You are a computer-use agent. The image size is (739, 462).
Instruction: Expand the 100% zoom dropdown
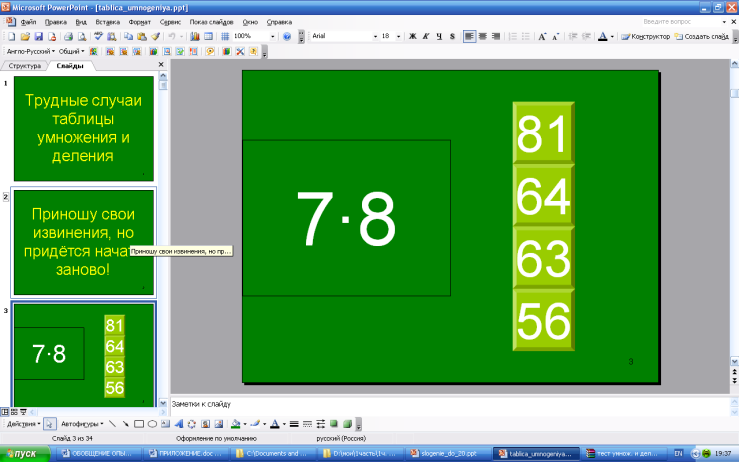[273, 36]
